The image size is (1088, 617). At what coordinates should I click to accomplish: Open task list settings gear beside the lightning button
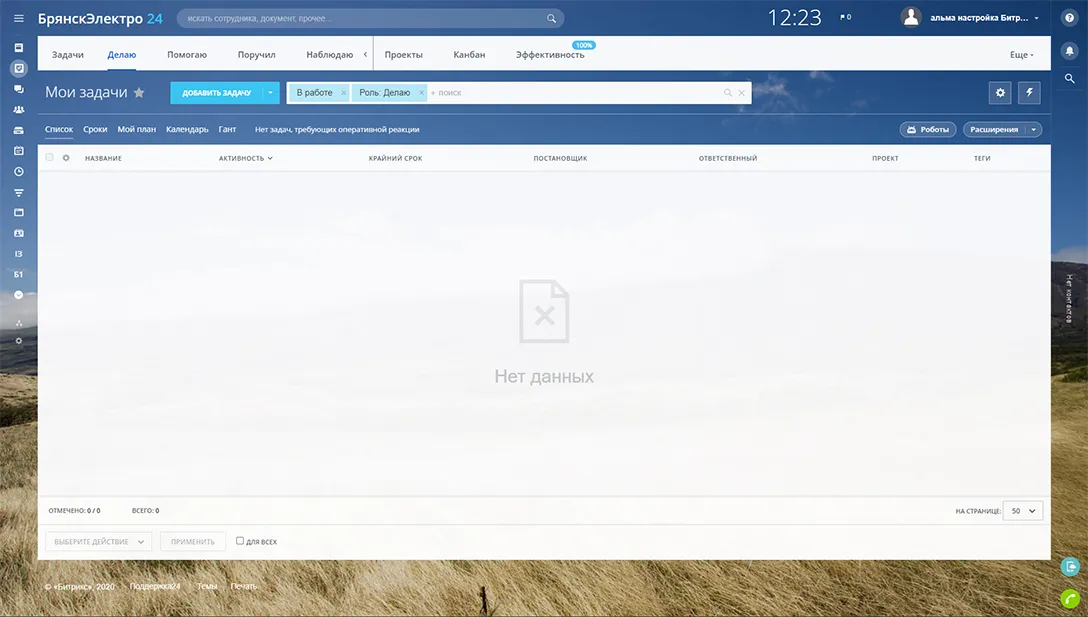coord(1000,92)
